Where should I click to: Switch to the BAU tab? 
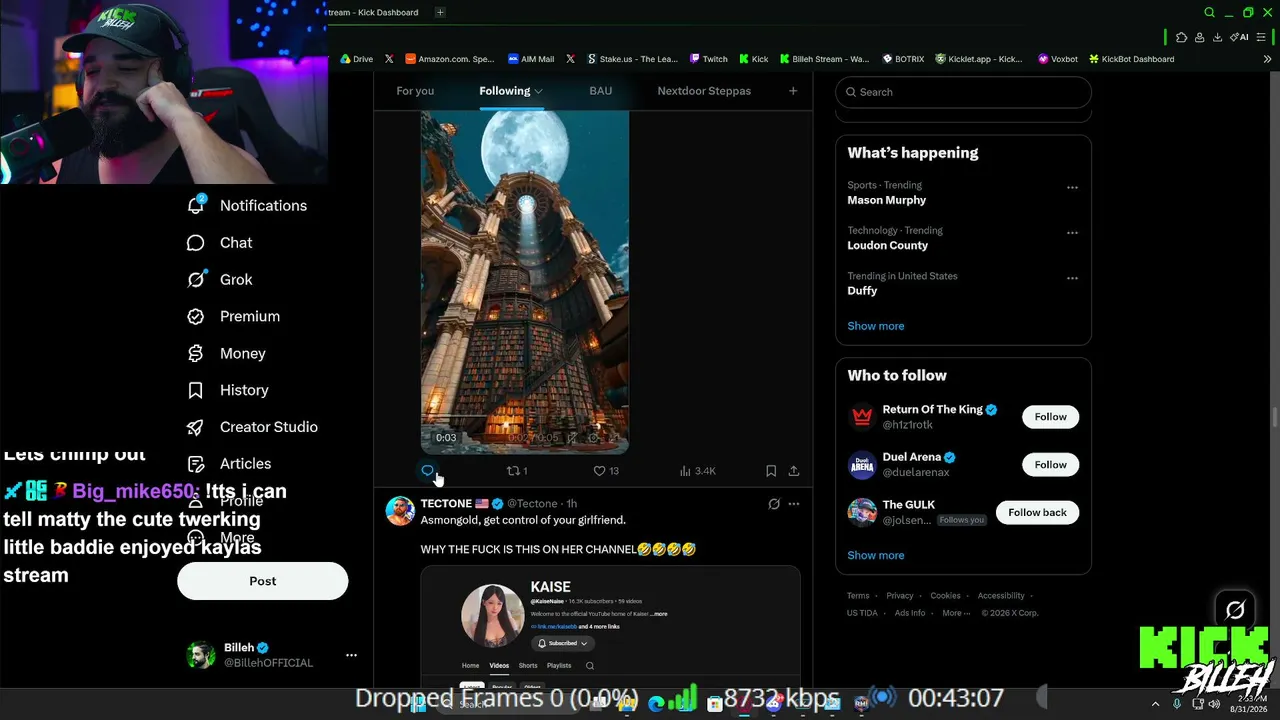click(601, 91)
